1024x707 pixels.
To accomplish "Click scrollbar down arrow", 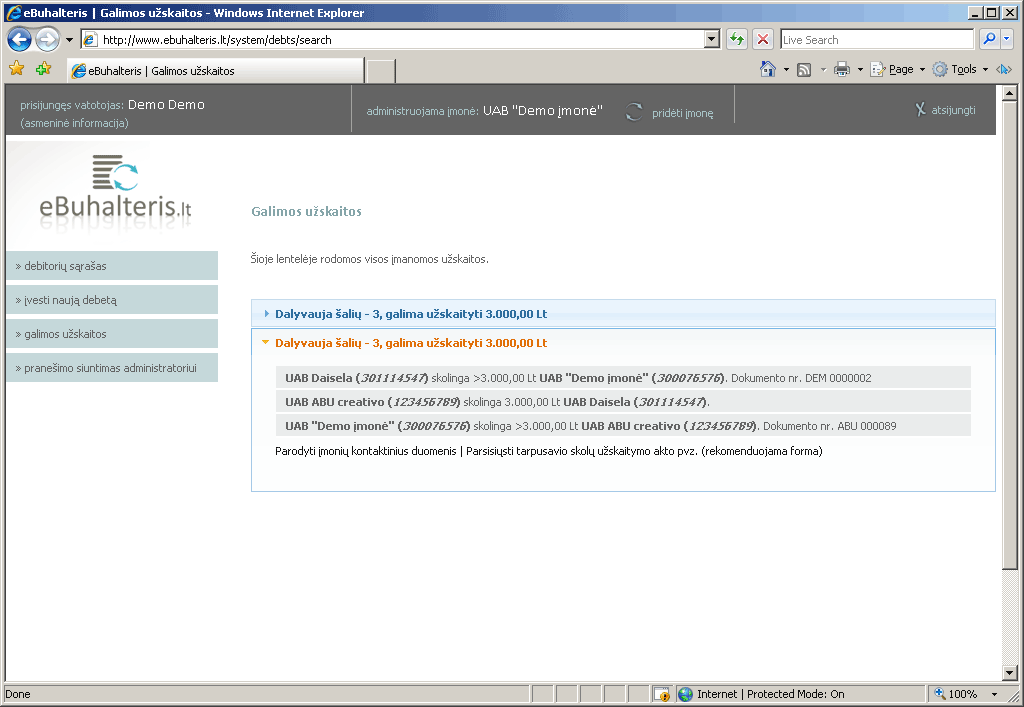I will 1009,672.
